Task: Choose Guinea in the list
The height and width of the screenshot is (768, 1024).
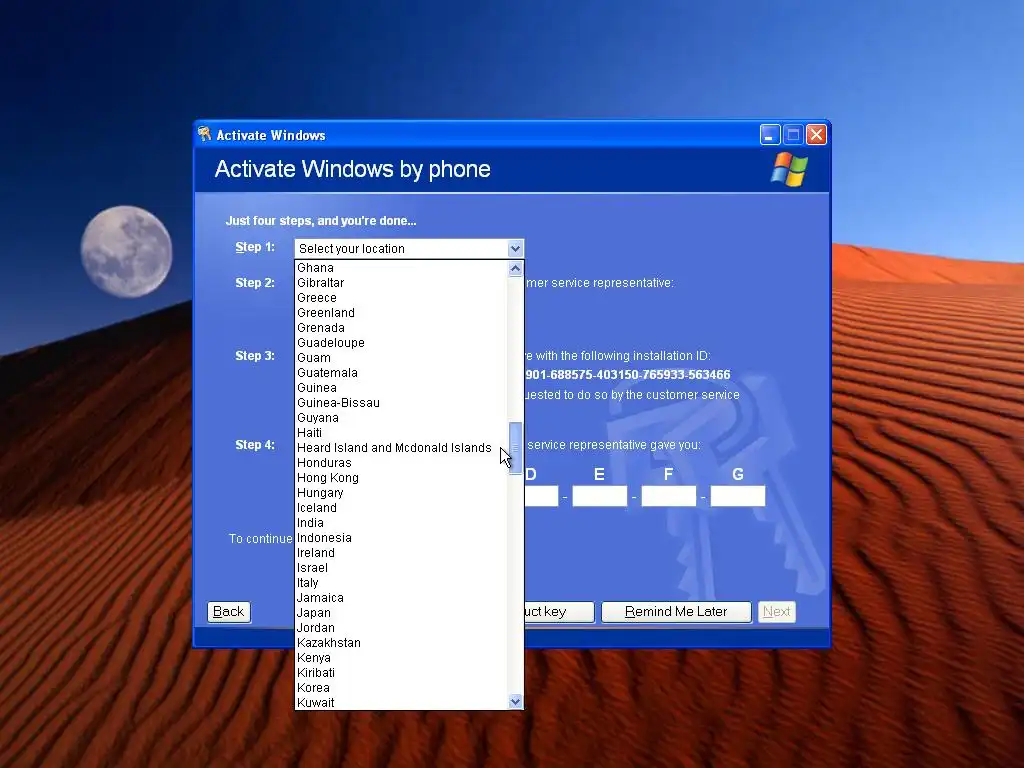Action: 401,388
